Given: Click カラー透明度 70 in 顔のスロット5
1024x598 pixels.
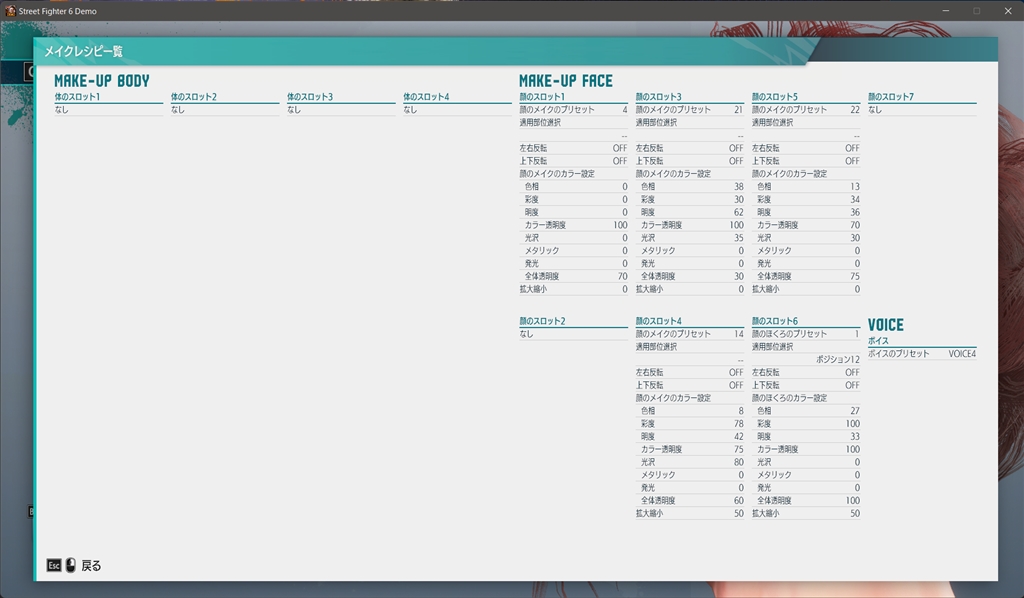Looking at the screenshot, I should pos(806,225).
